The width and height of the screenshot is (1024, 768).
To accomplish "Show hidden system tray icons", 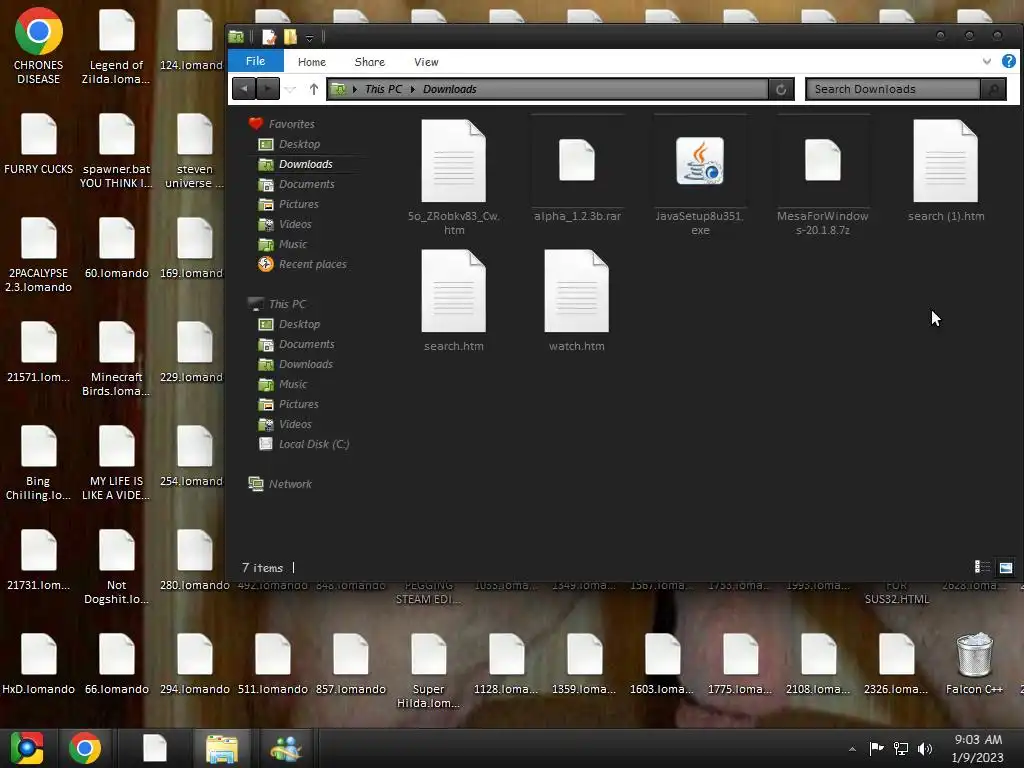I will coord(852,749).
